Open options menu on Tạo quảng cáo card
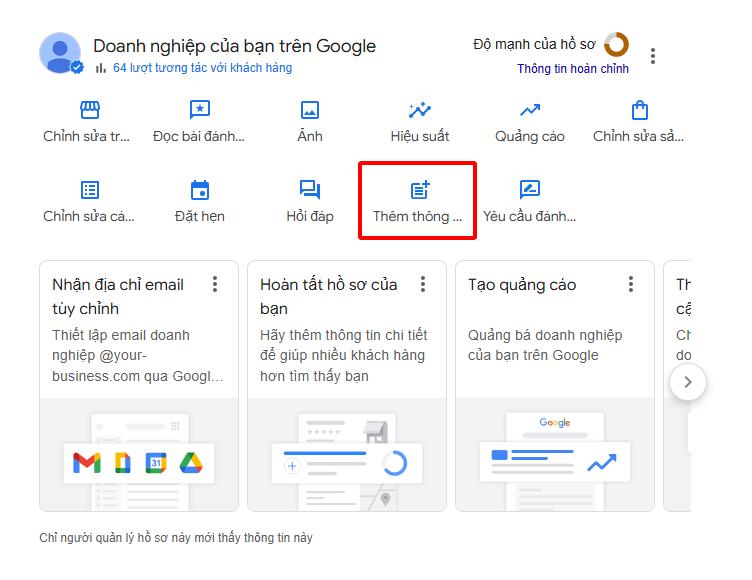This screenshot has width=752, height=580. click(x=631, y=285)
